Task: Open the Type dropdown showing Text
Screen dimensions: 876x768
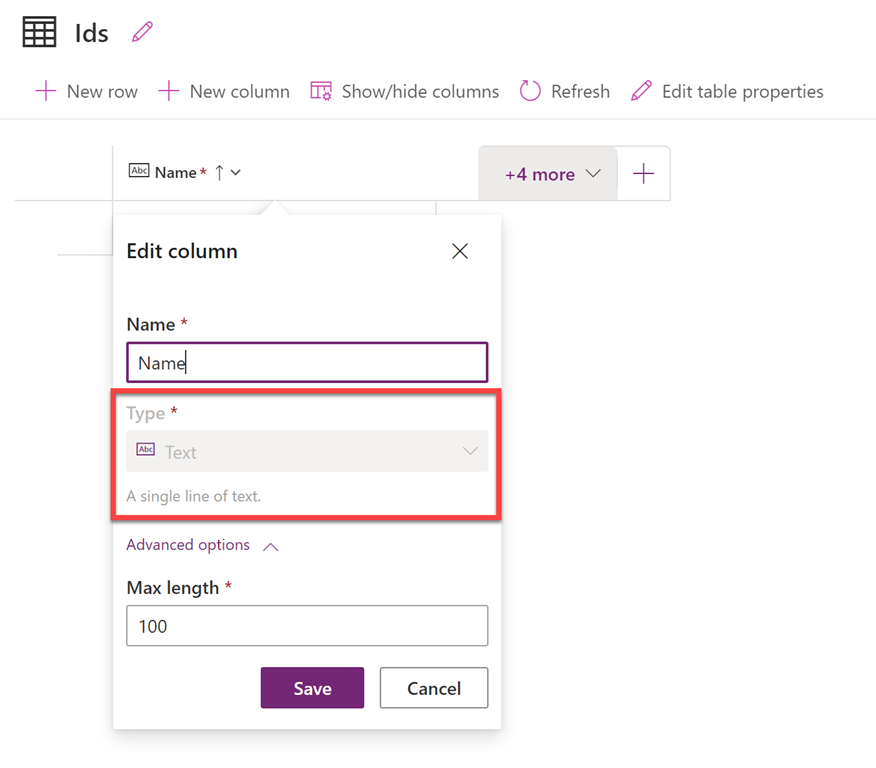Action: click(307, 451)
